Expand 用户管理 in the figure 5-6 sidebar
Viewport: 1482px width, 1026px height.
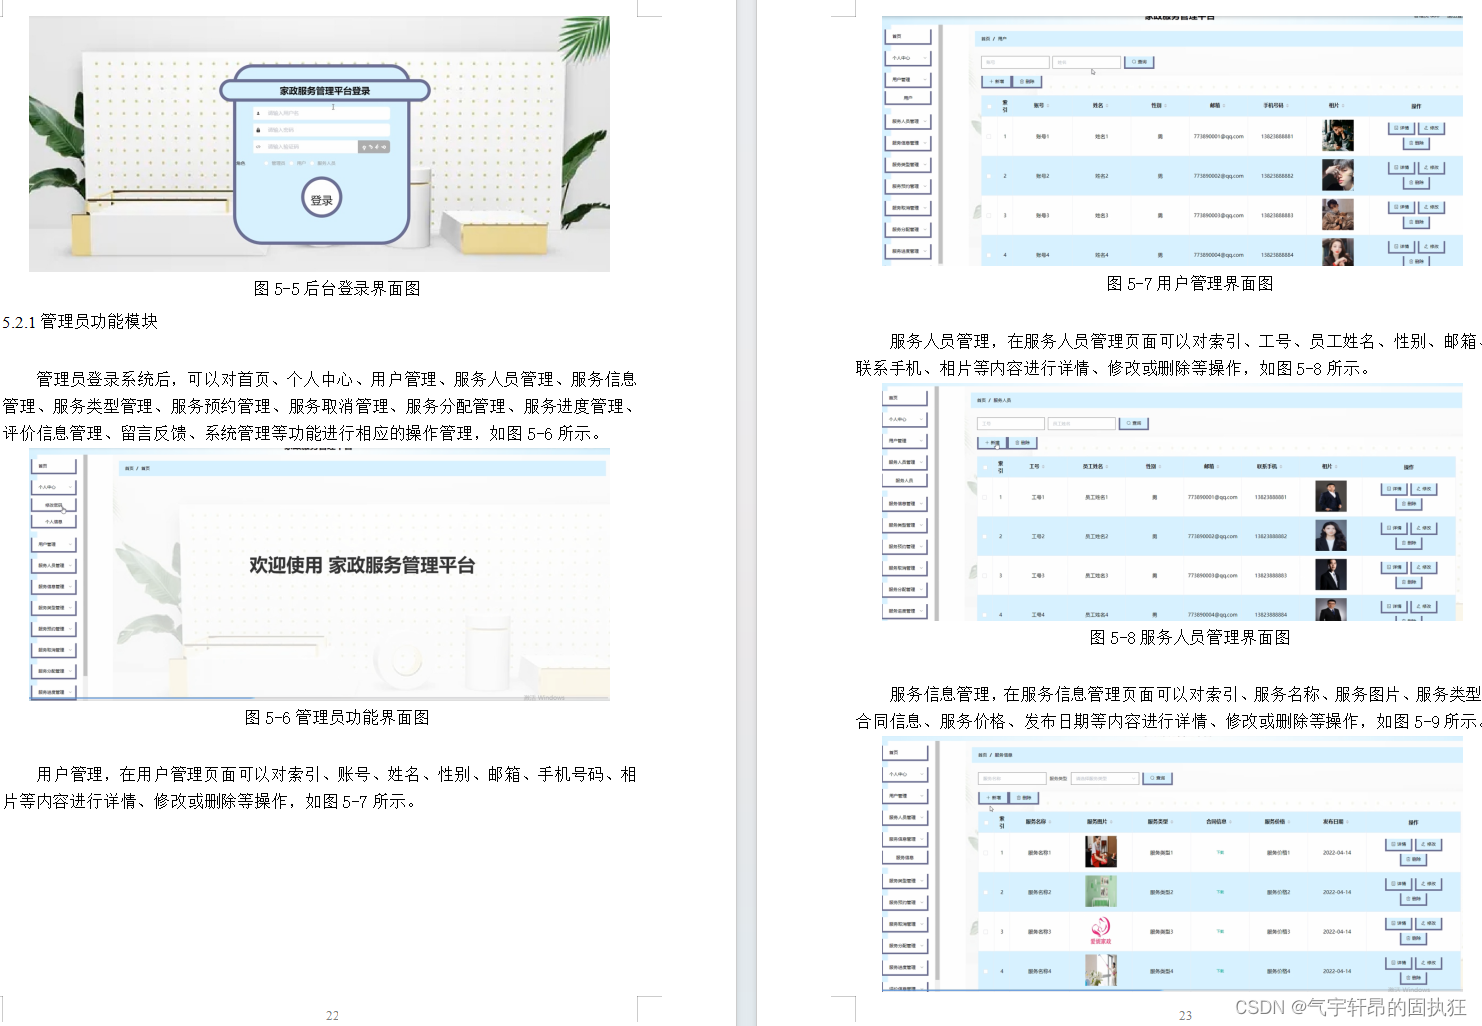click(54, 545)
